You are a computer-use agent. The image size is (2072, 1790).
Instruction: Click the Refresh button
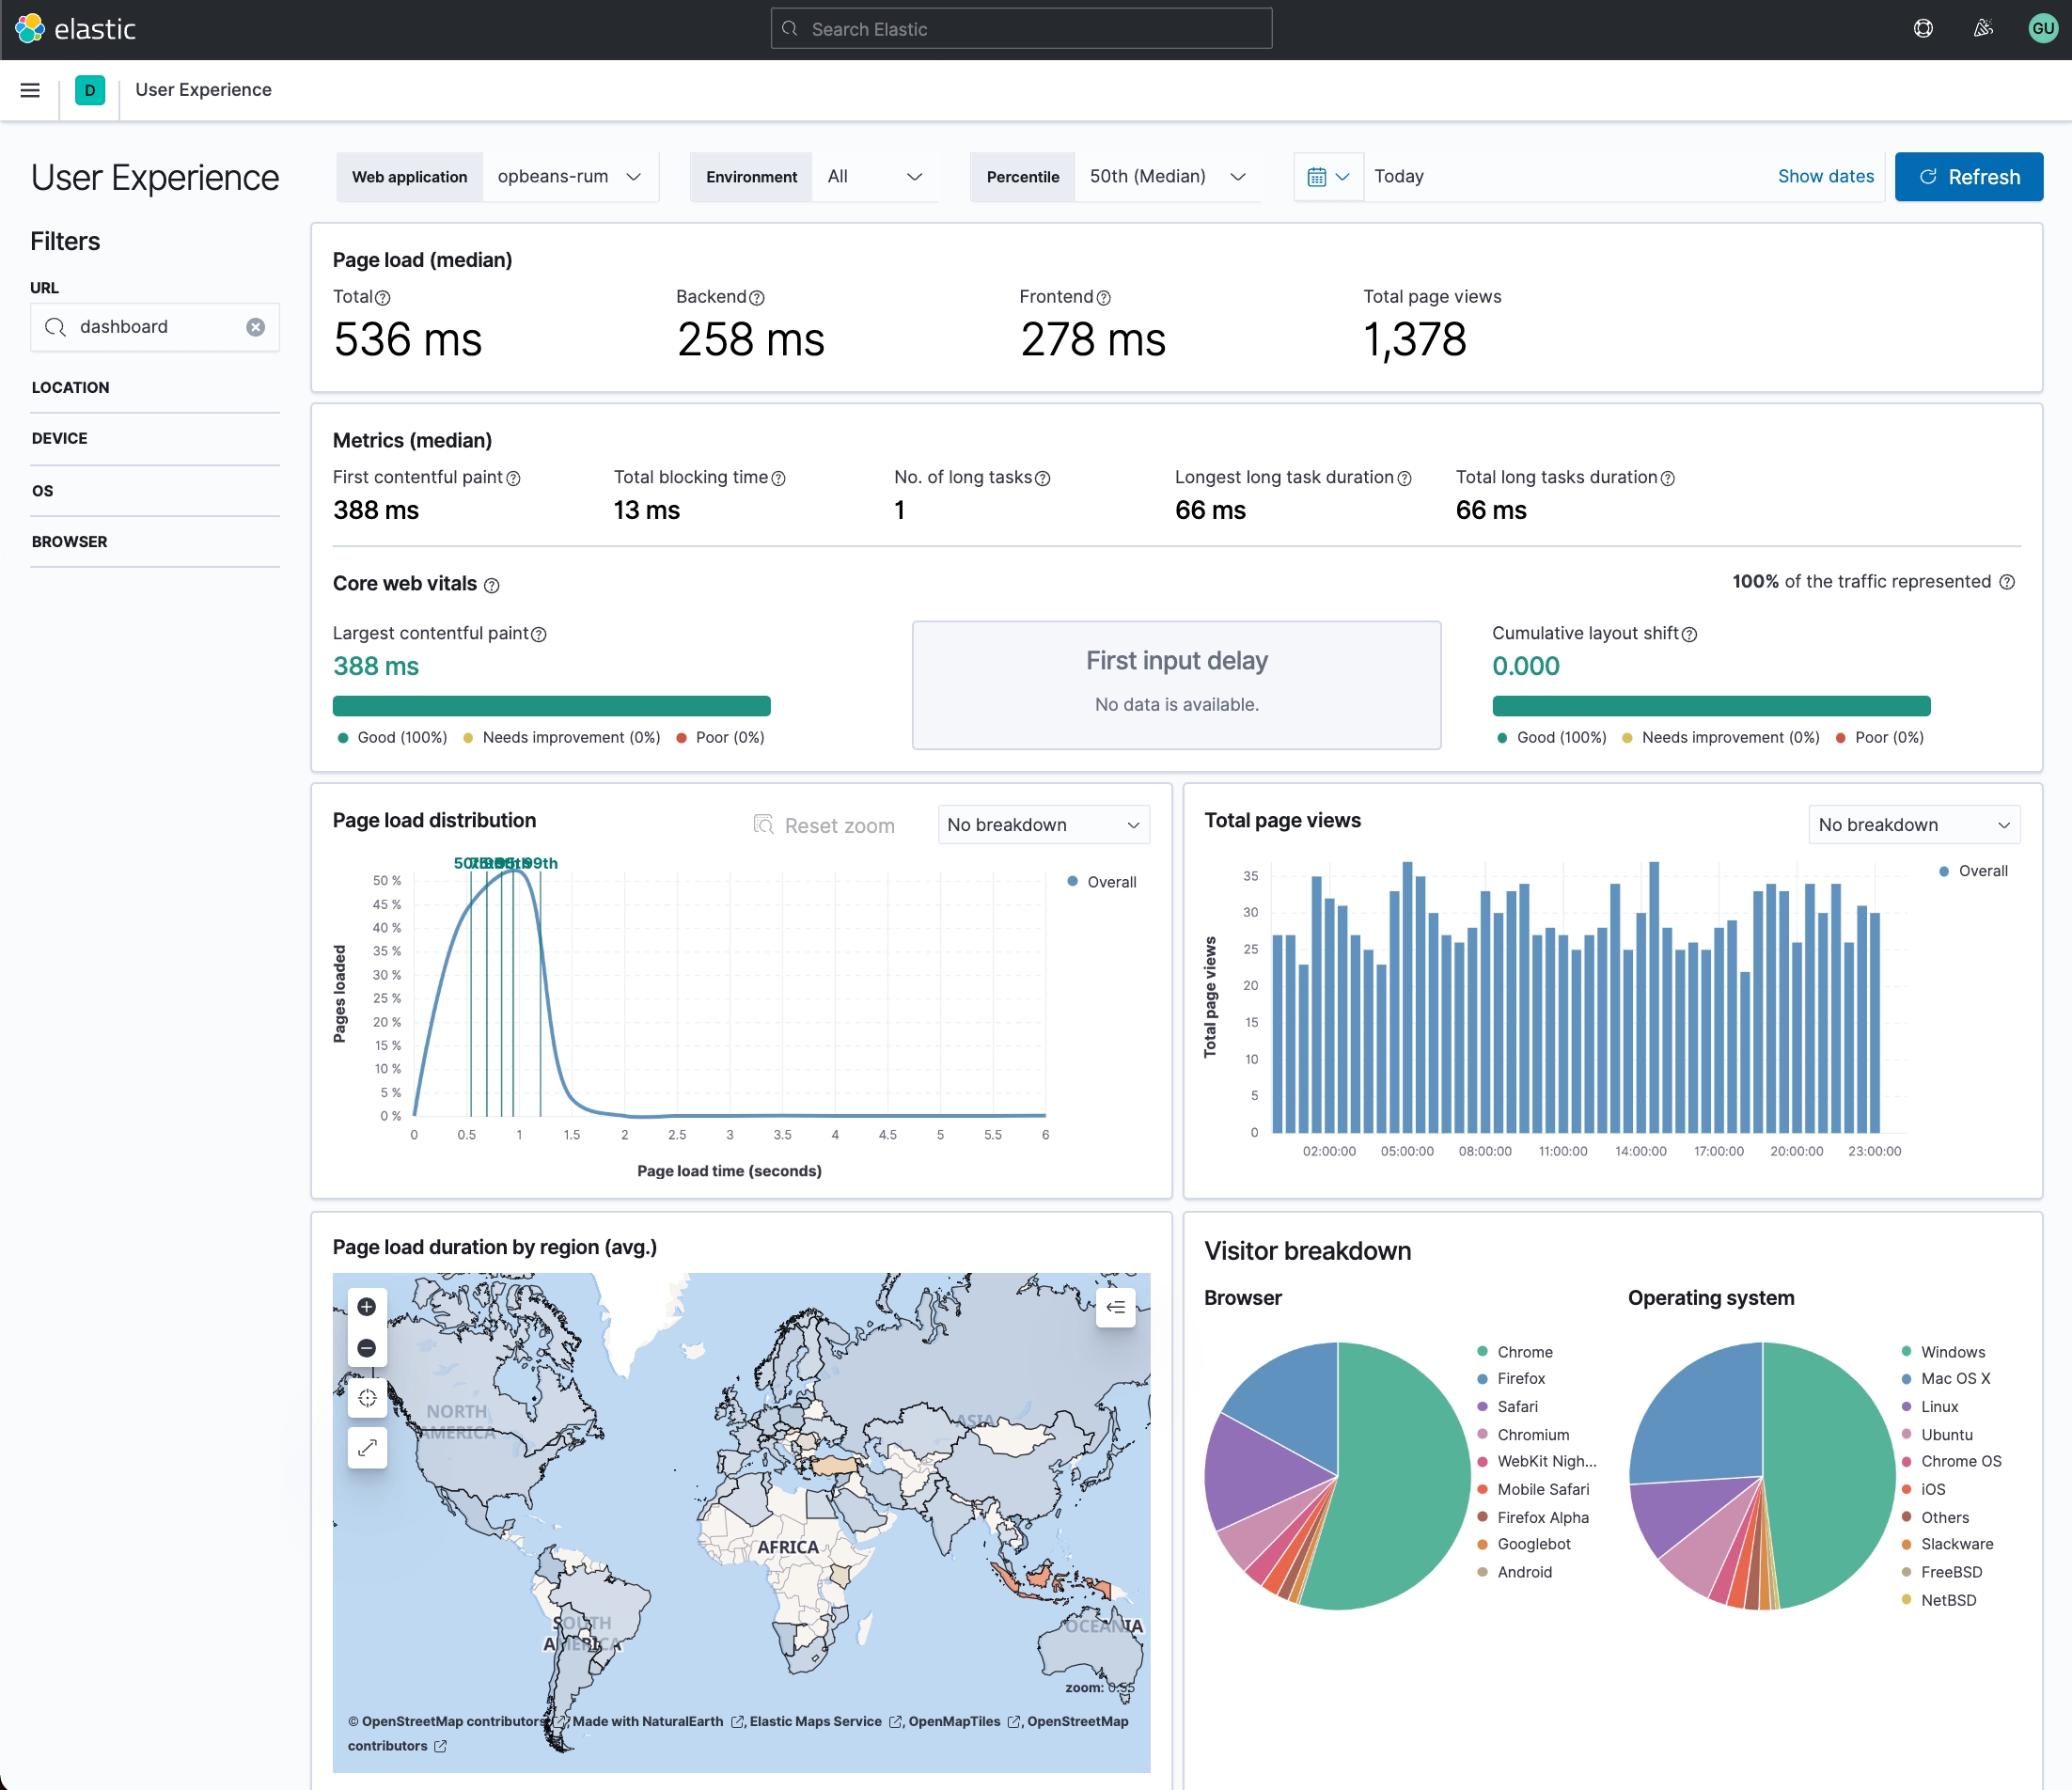coord(1968,177)
